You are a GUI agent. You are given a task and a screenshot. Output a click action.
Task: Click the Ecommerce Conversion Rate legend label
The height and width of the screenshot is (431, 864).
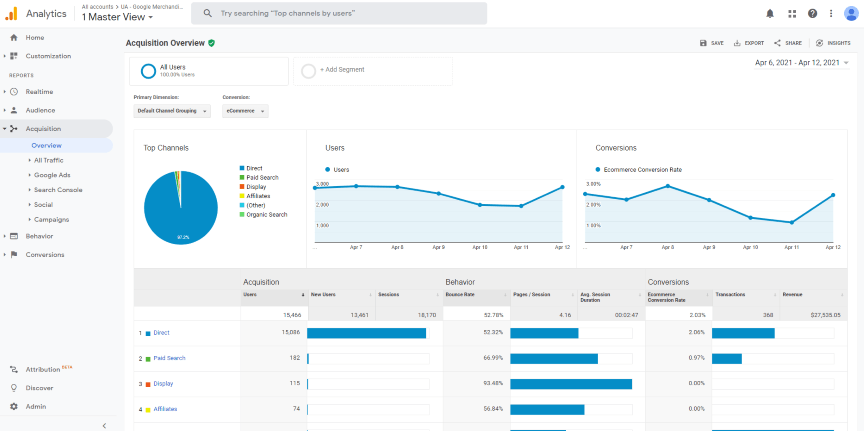(x=643, y=170)
